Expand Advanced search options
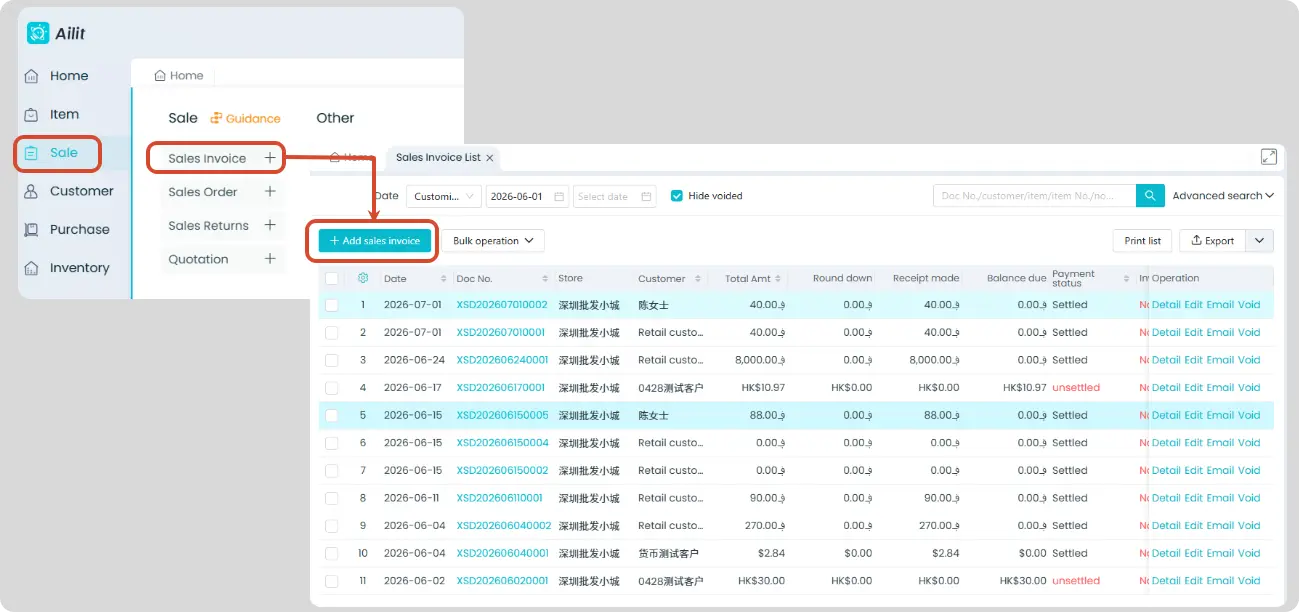The height and width of the screenshot is (612, 1299). [1223, 196]
